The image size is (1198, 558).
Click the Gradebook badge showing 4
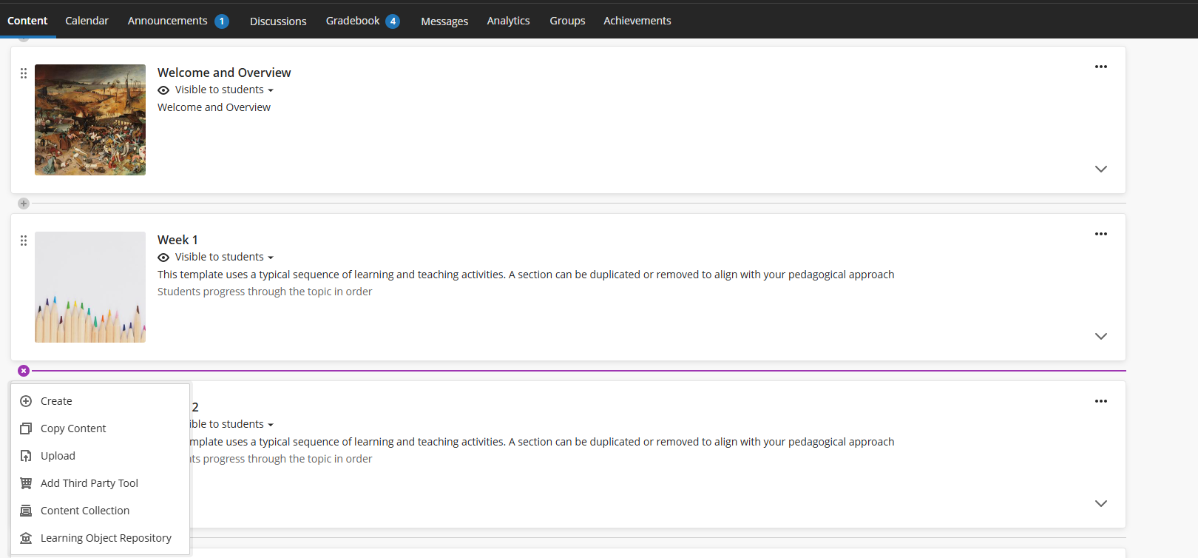pyautogui.click(x=393, y=21)
